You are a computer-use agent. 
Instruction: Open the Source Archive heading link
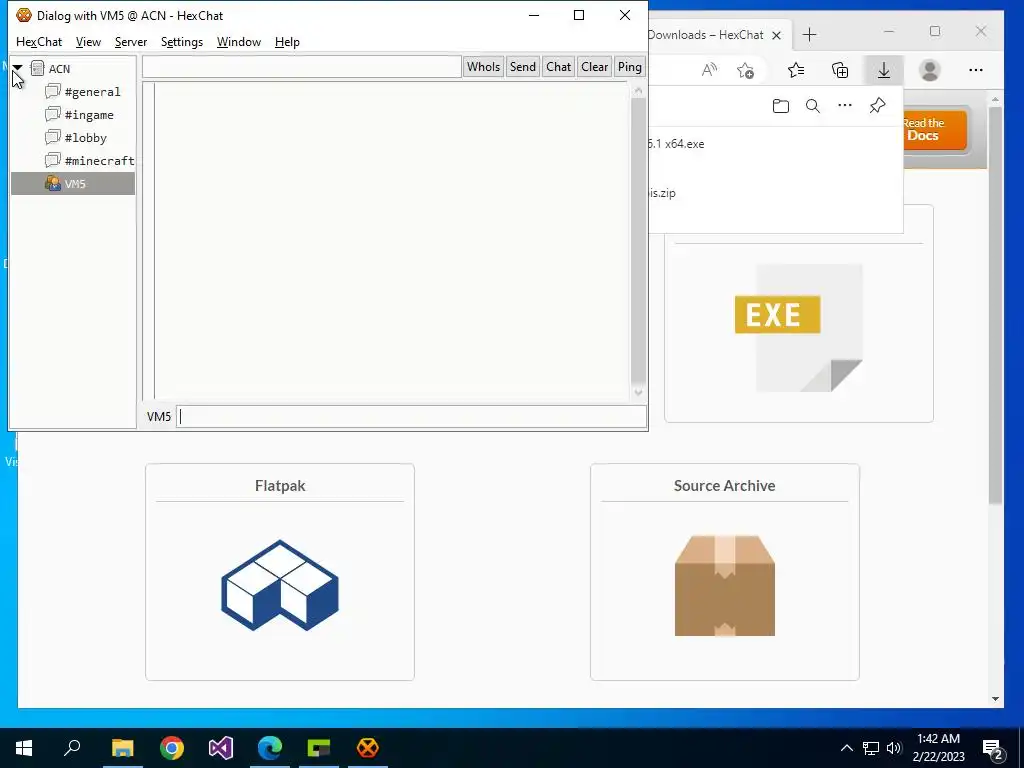tap(724, 485)
